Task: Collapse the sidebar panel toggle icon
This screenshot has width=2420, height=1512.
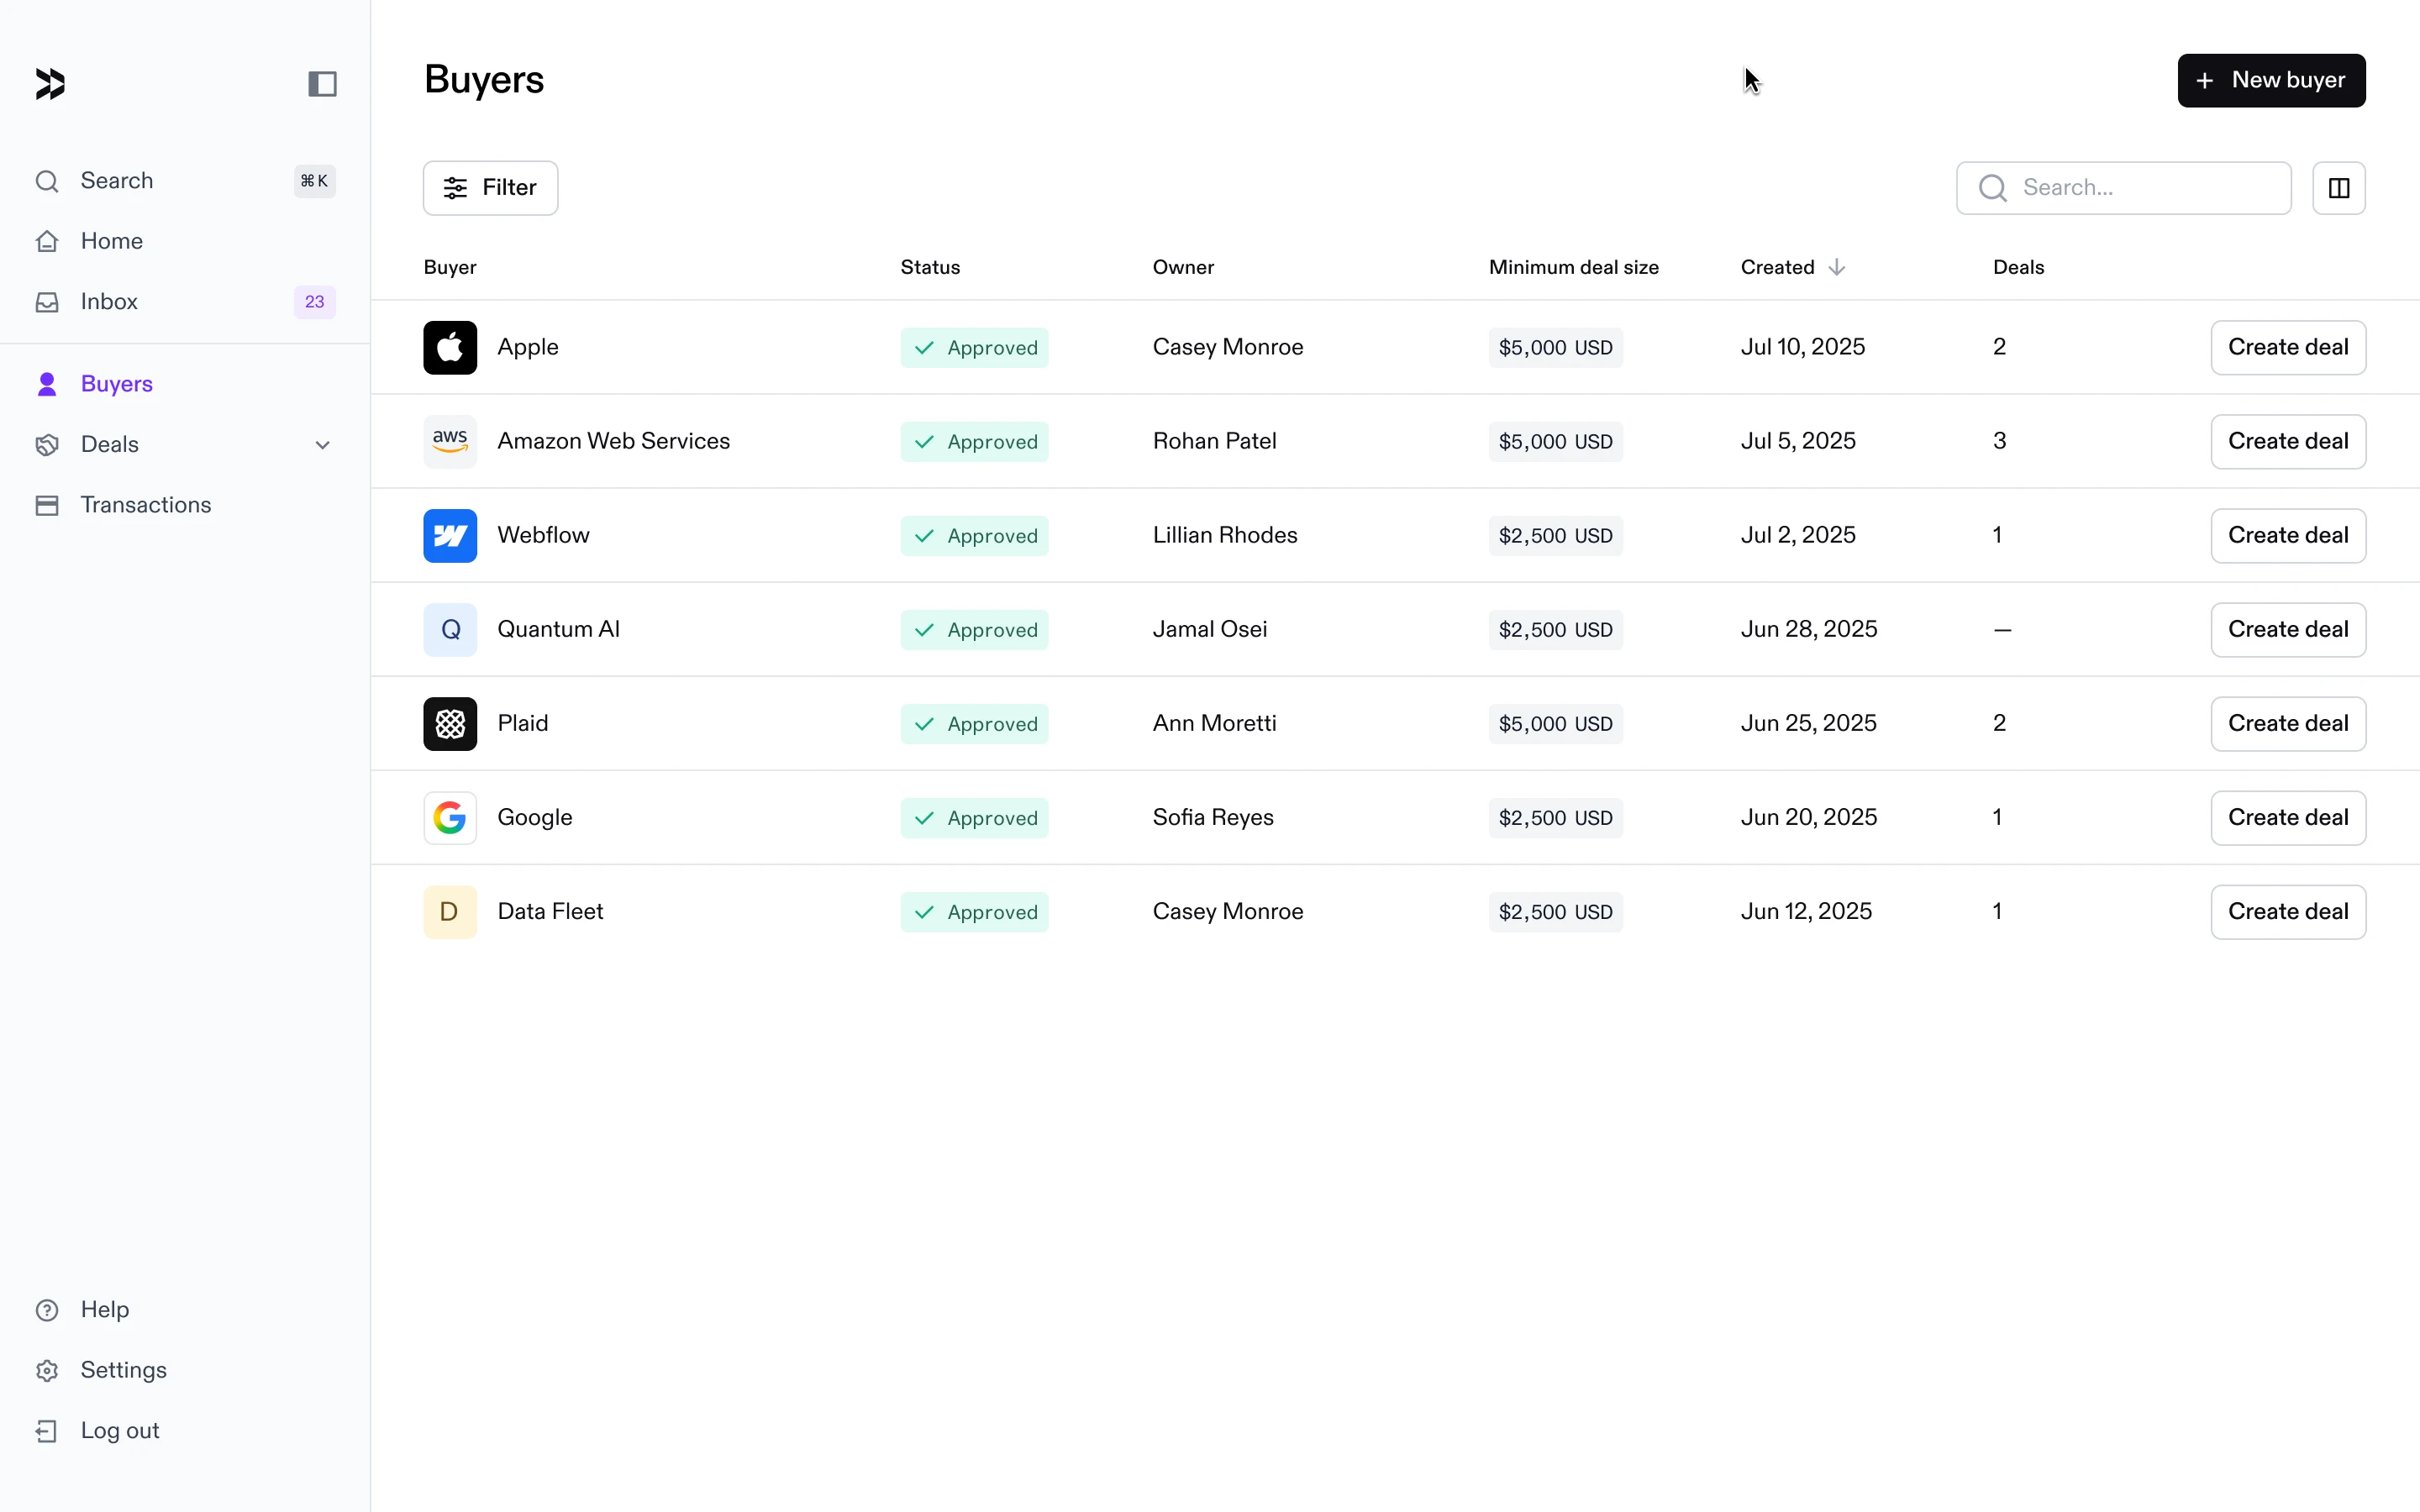Action: [x=322, y=84]
